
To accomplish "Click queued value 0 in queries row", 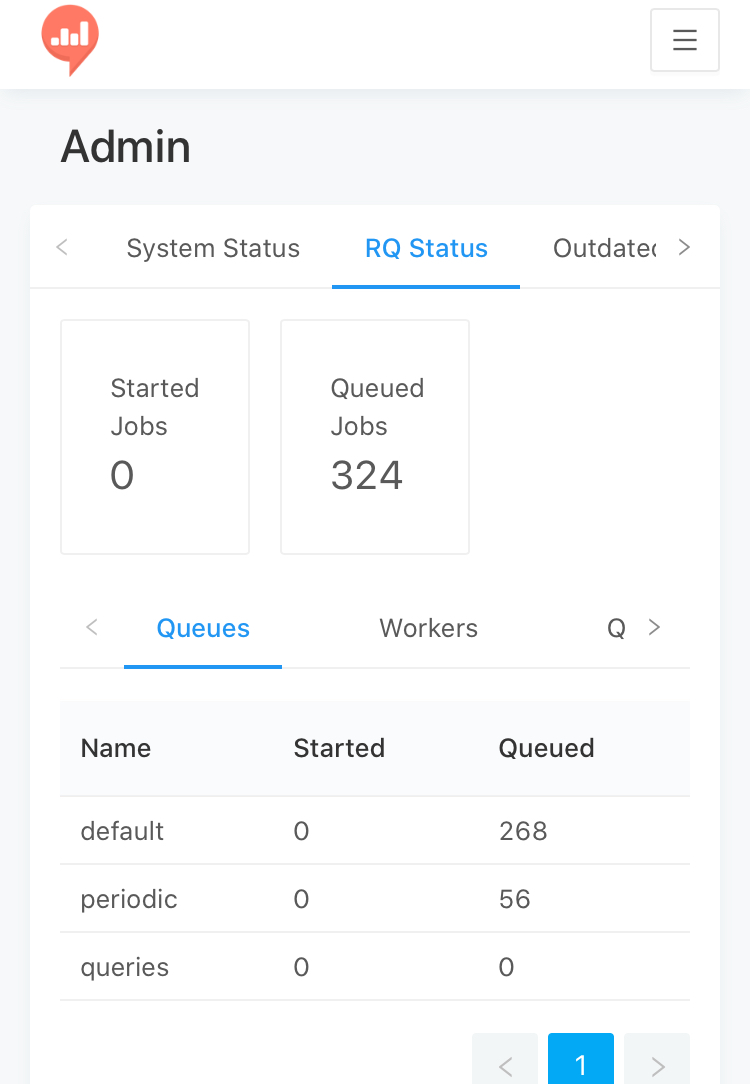I will point(507,967).
